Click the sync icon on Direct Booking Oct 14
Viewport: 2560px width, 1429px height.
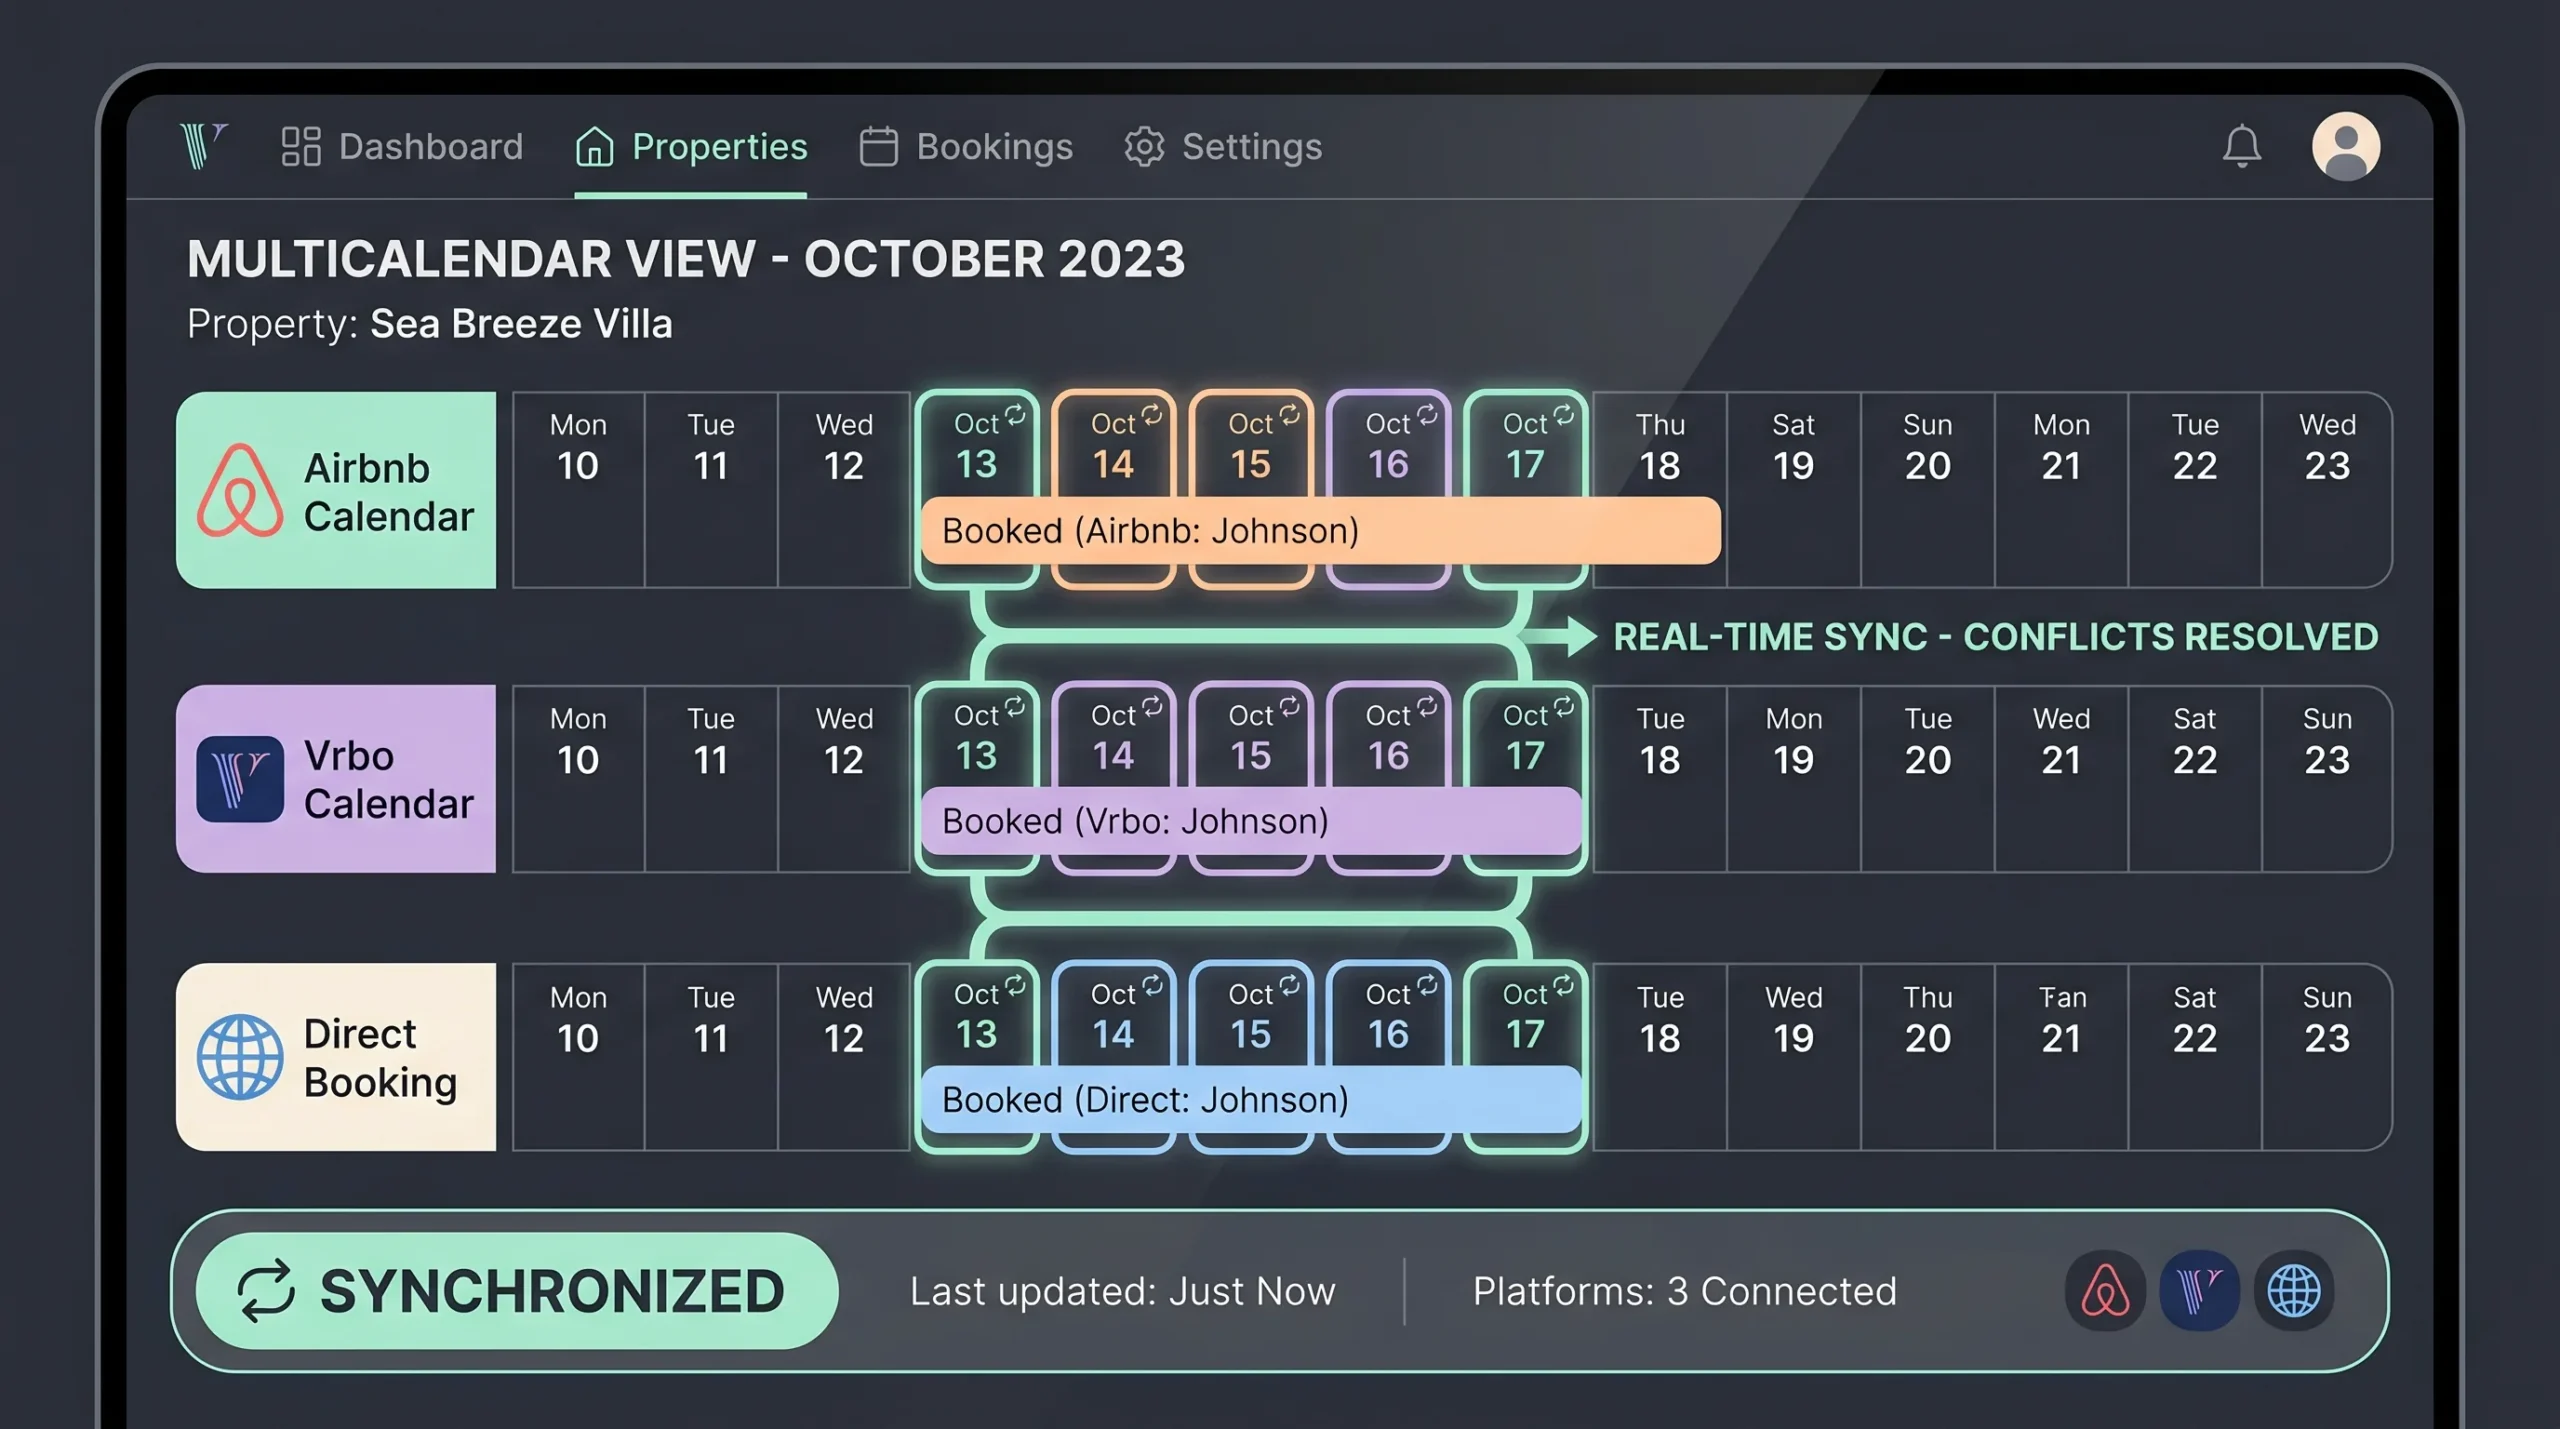1152,985
